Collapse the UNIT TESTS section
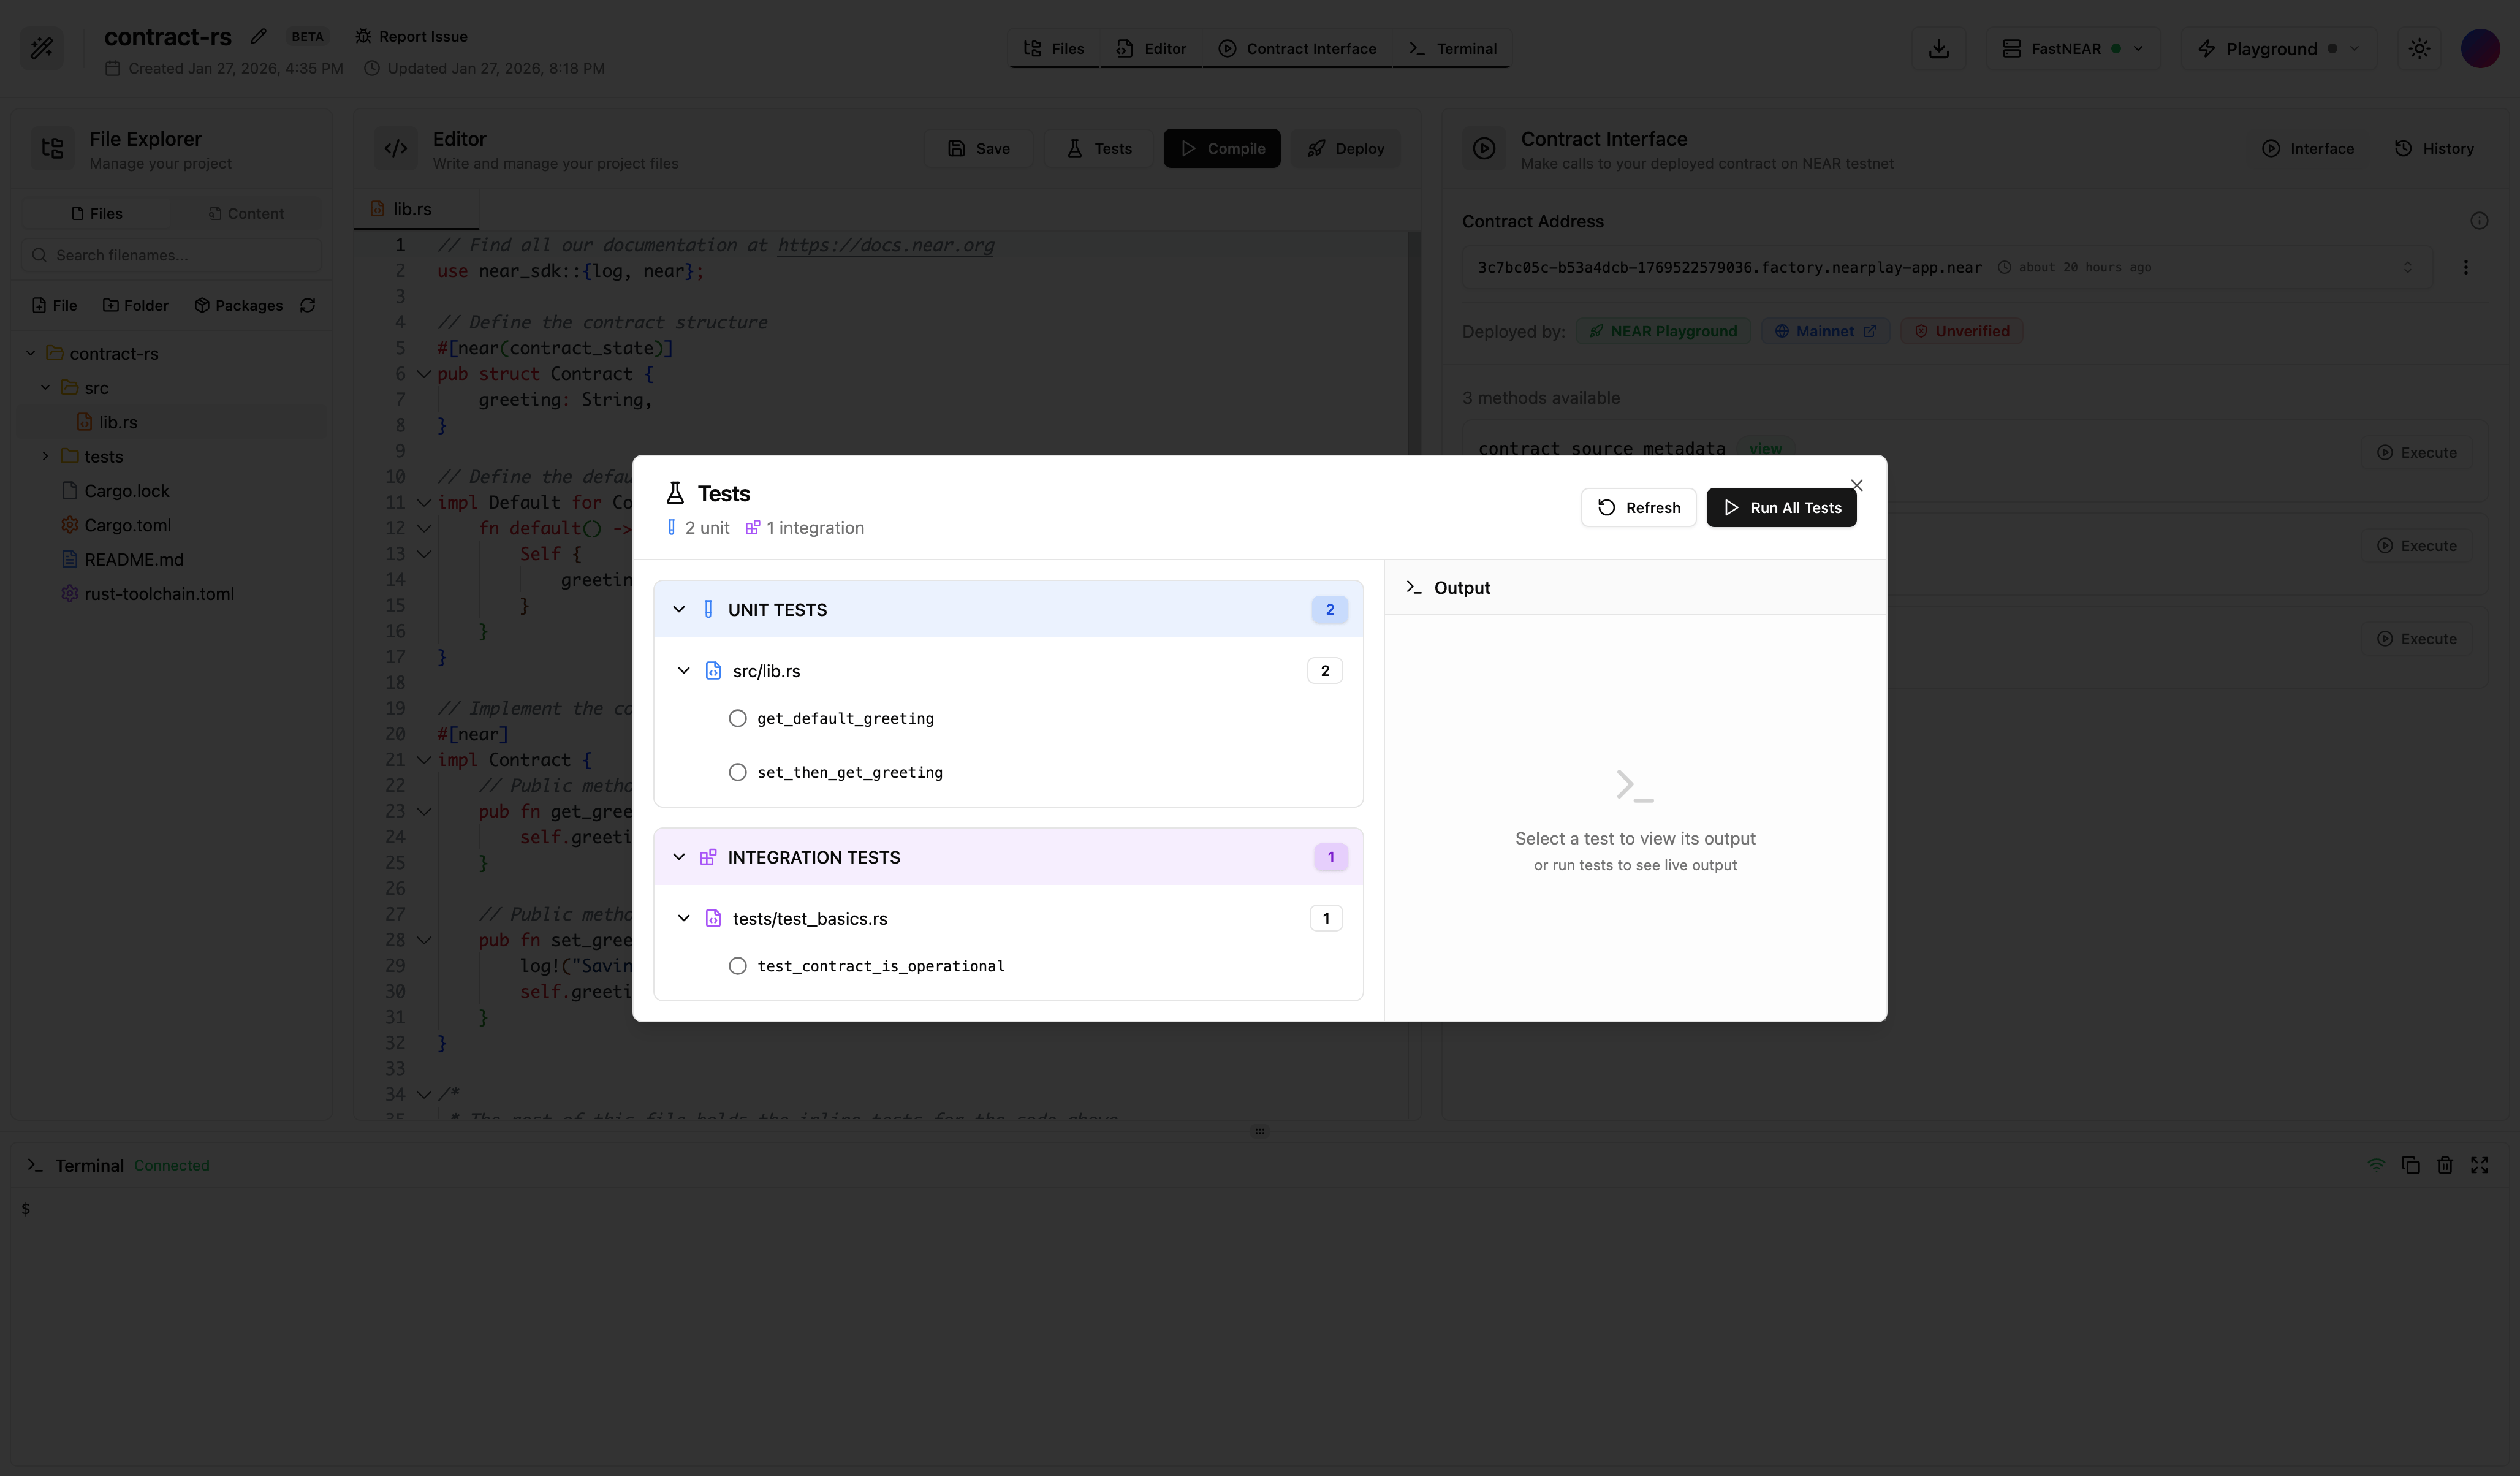 (679, 609)
